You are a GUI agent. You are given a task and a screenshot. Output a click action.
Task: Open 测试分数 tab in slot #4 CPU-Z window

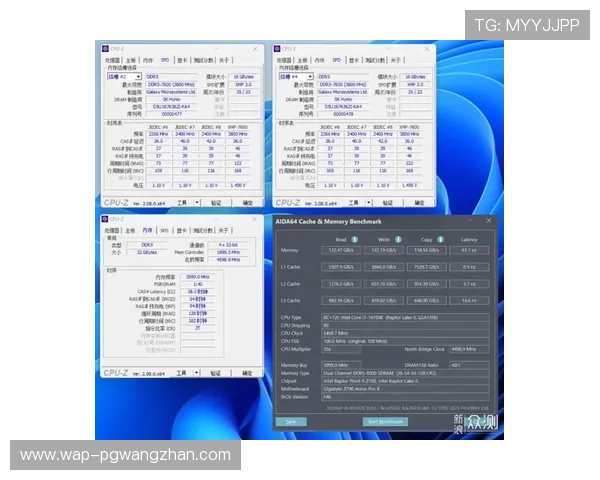click(x=375, y=60)
